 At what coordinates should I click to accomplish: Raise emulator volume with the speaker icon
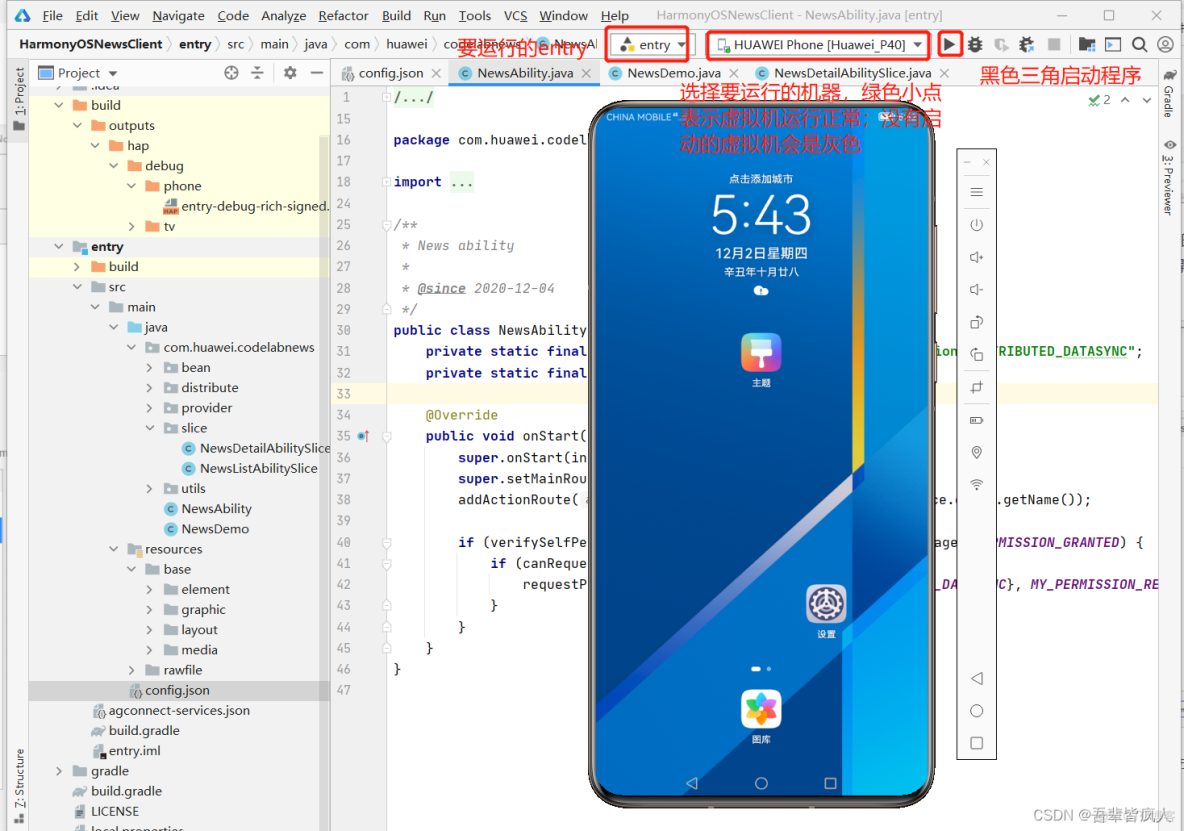(x=976, y=257)
